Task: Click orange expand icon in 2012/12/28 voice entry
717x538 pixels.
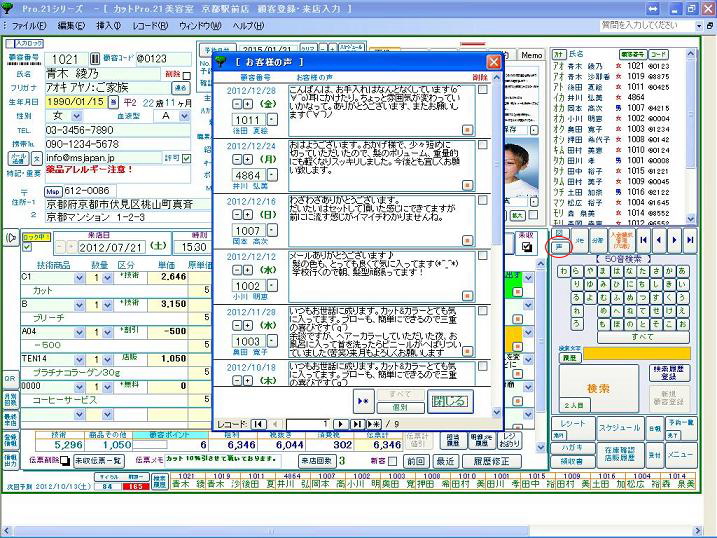Action: coord(467,130)
